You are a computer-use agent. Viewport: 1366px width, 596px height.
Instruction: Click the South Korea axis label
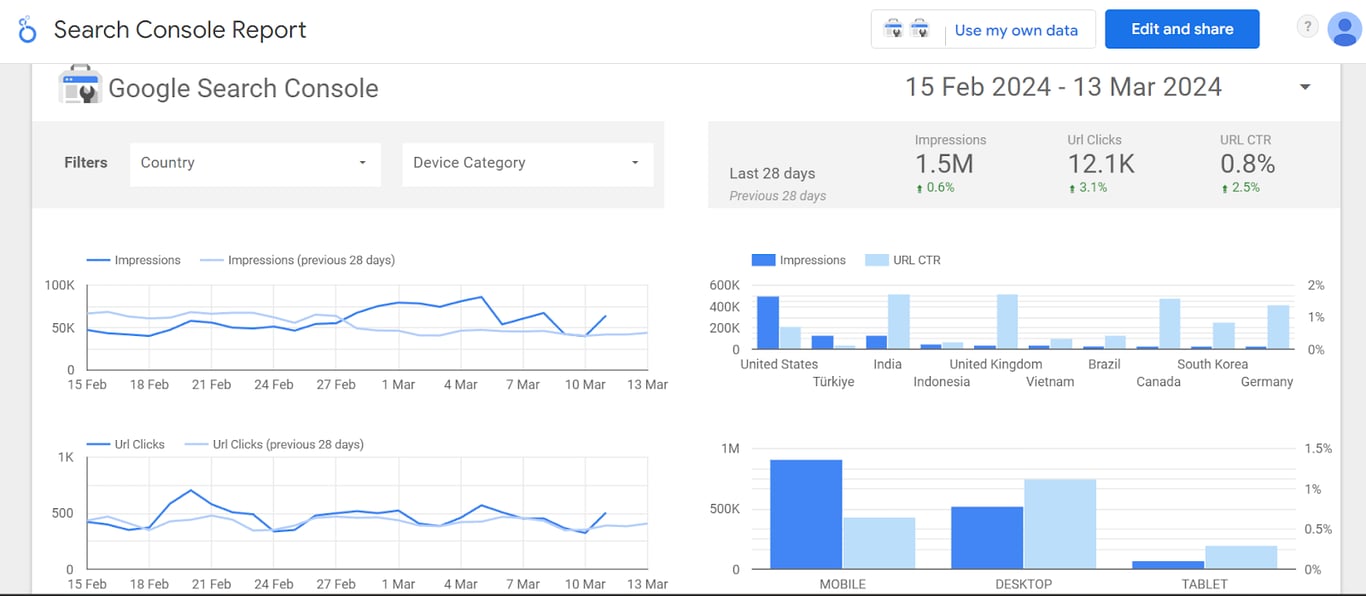[x=1213, y=364]
